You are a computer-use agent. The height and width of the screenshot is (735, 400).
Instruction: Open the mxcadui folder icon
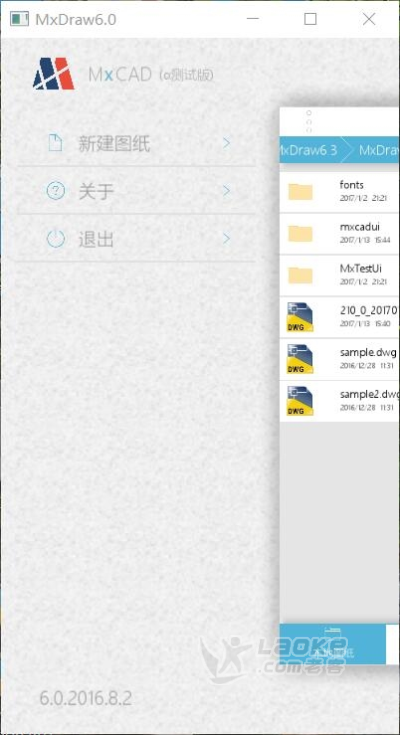pos(300,233)
